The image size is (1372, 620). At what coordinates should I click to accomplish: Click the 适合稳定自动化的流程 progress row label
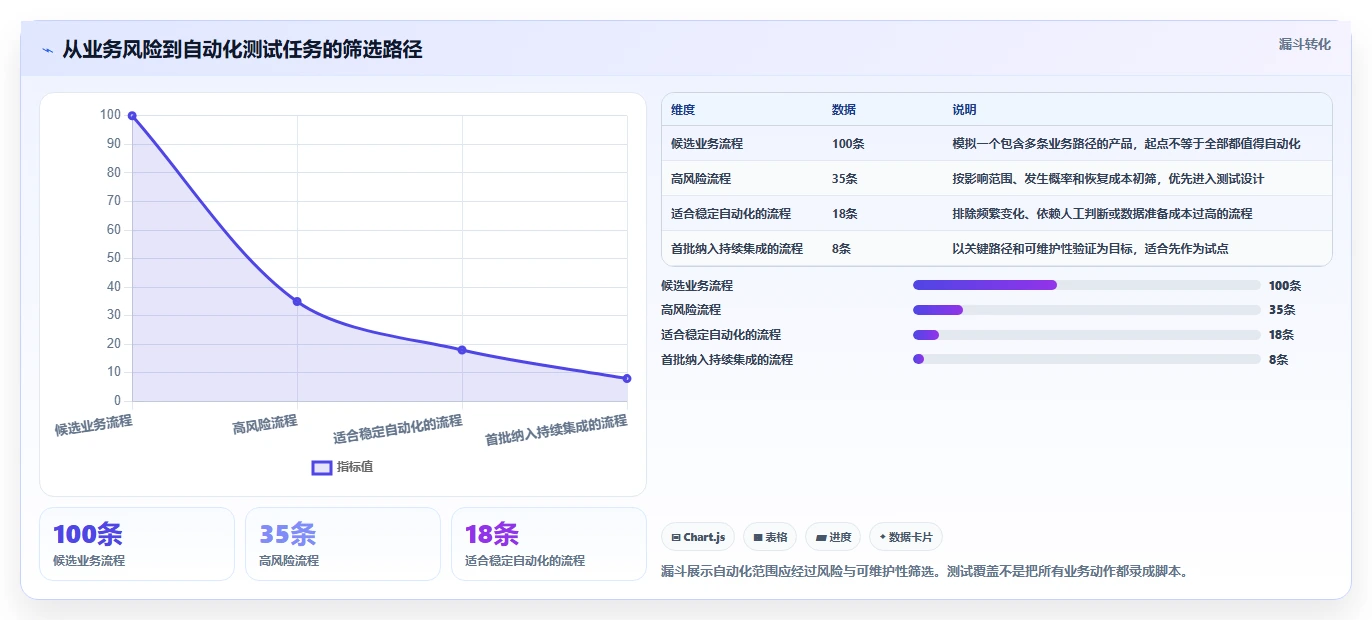click(721, 335)
